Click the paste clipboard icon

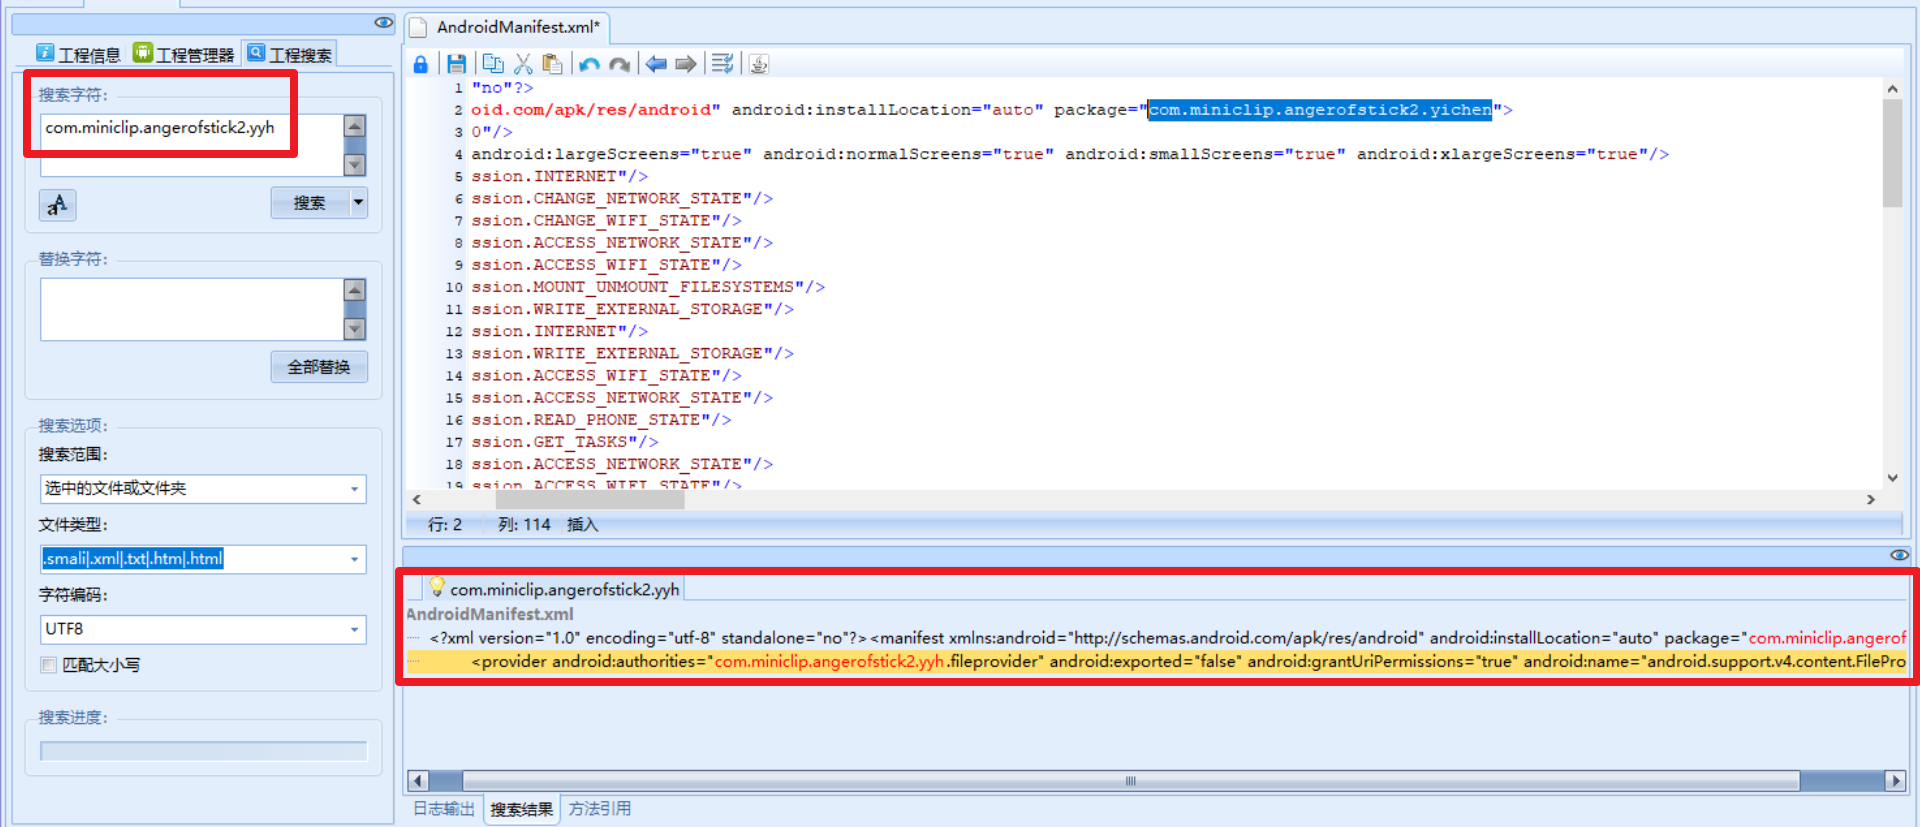(x=552, y=64)
